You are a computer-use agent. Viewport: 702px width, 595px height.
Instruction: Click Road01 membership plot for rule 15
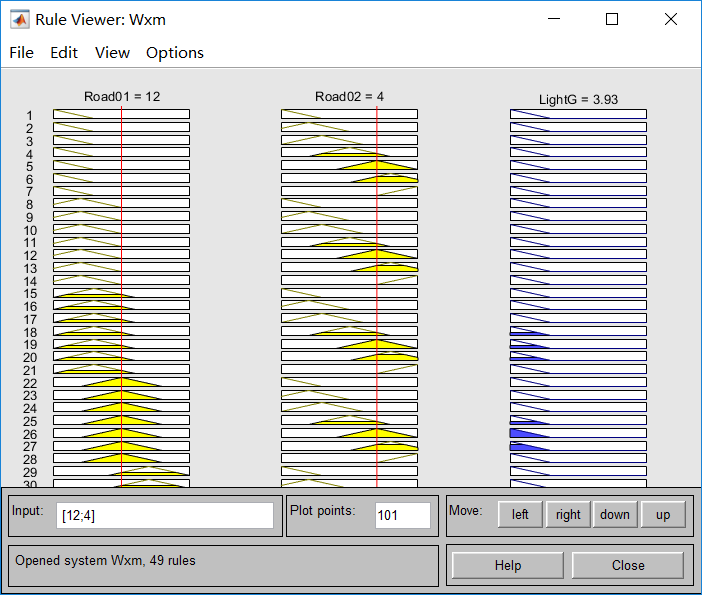121,293
